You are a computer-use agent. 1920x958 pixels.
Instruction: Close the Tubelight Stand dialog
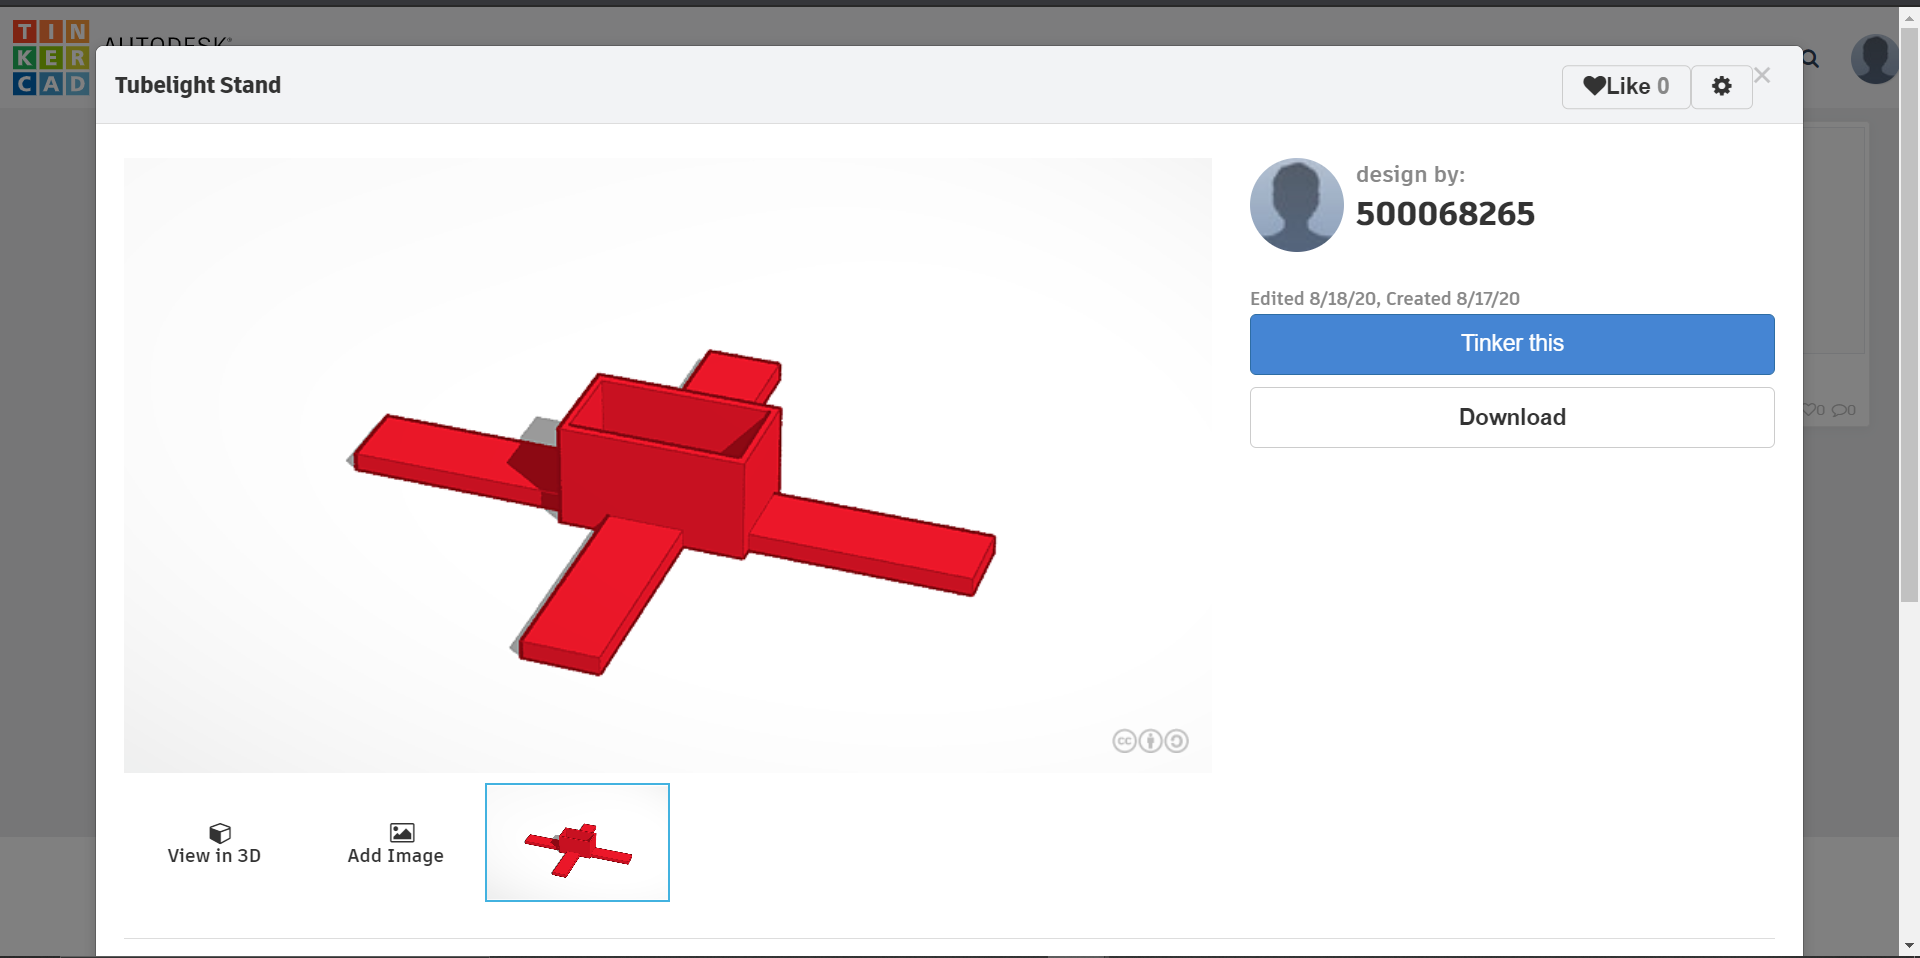[x=1761, y=74]
